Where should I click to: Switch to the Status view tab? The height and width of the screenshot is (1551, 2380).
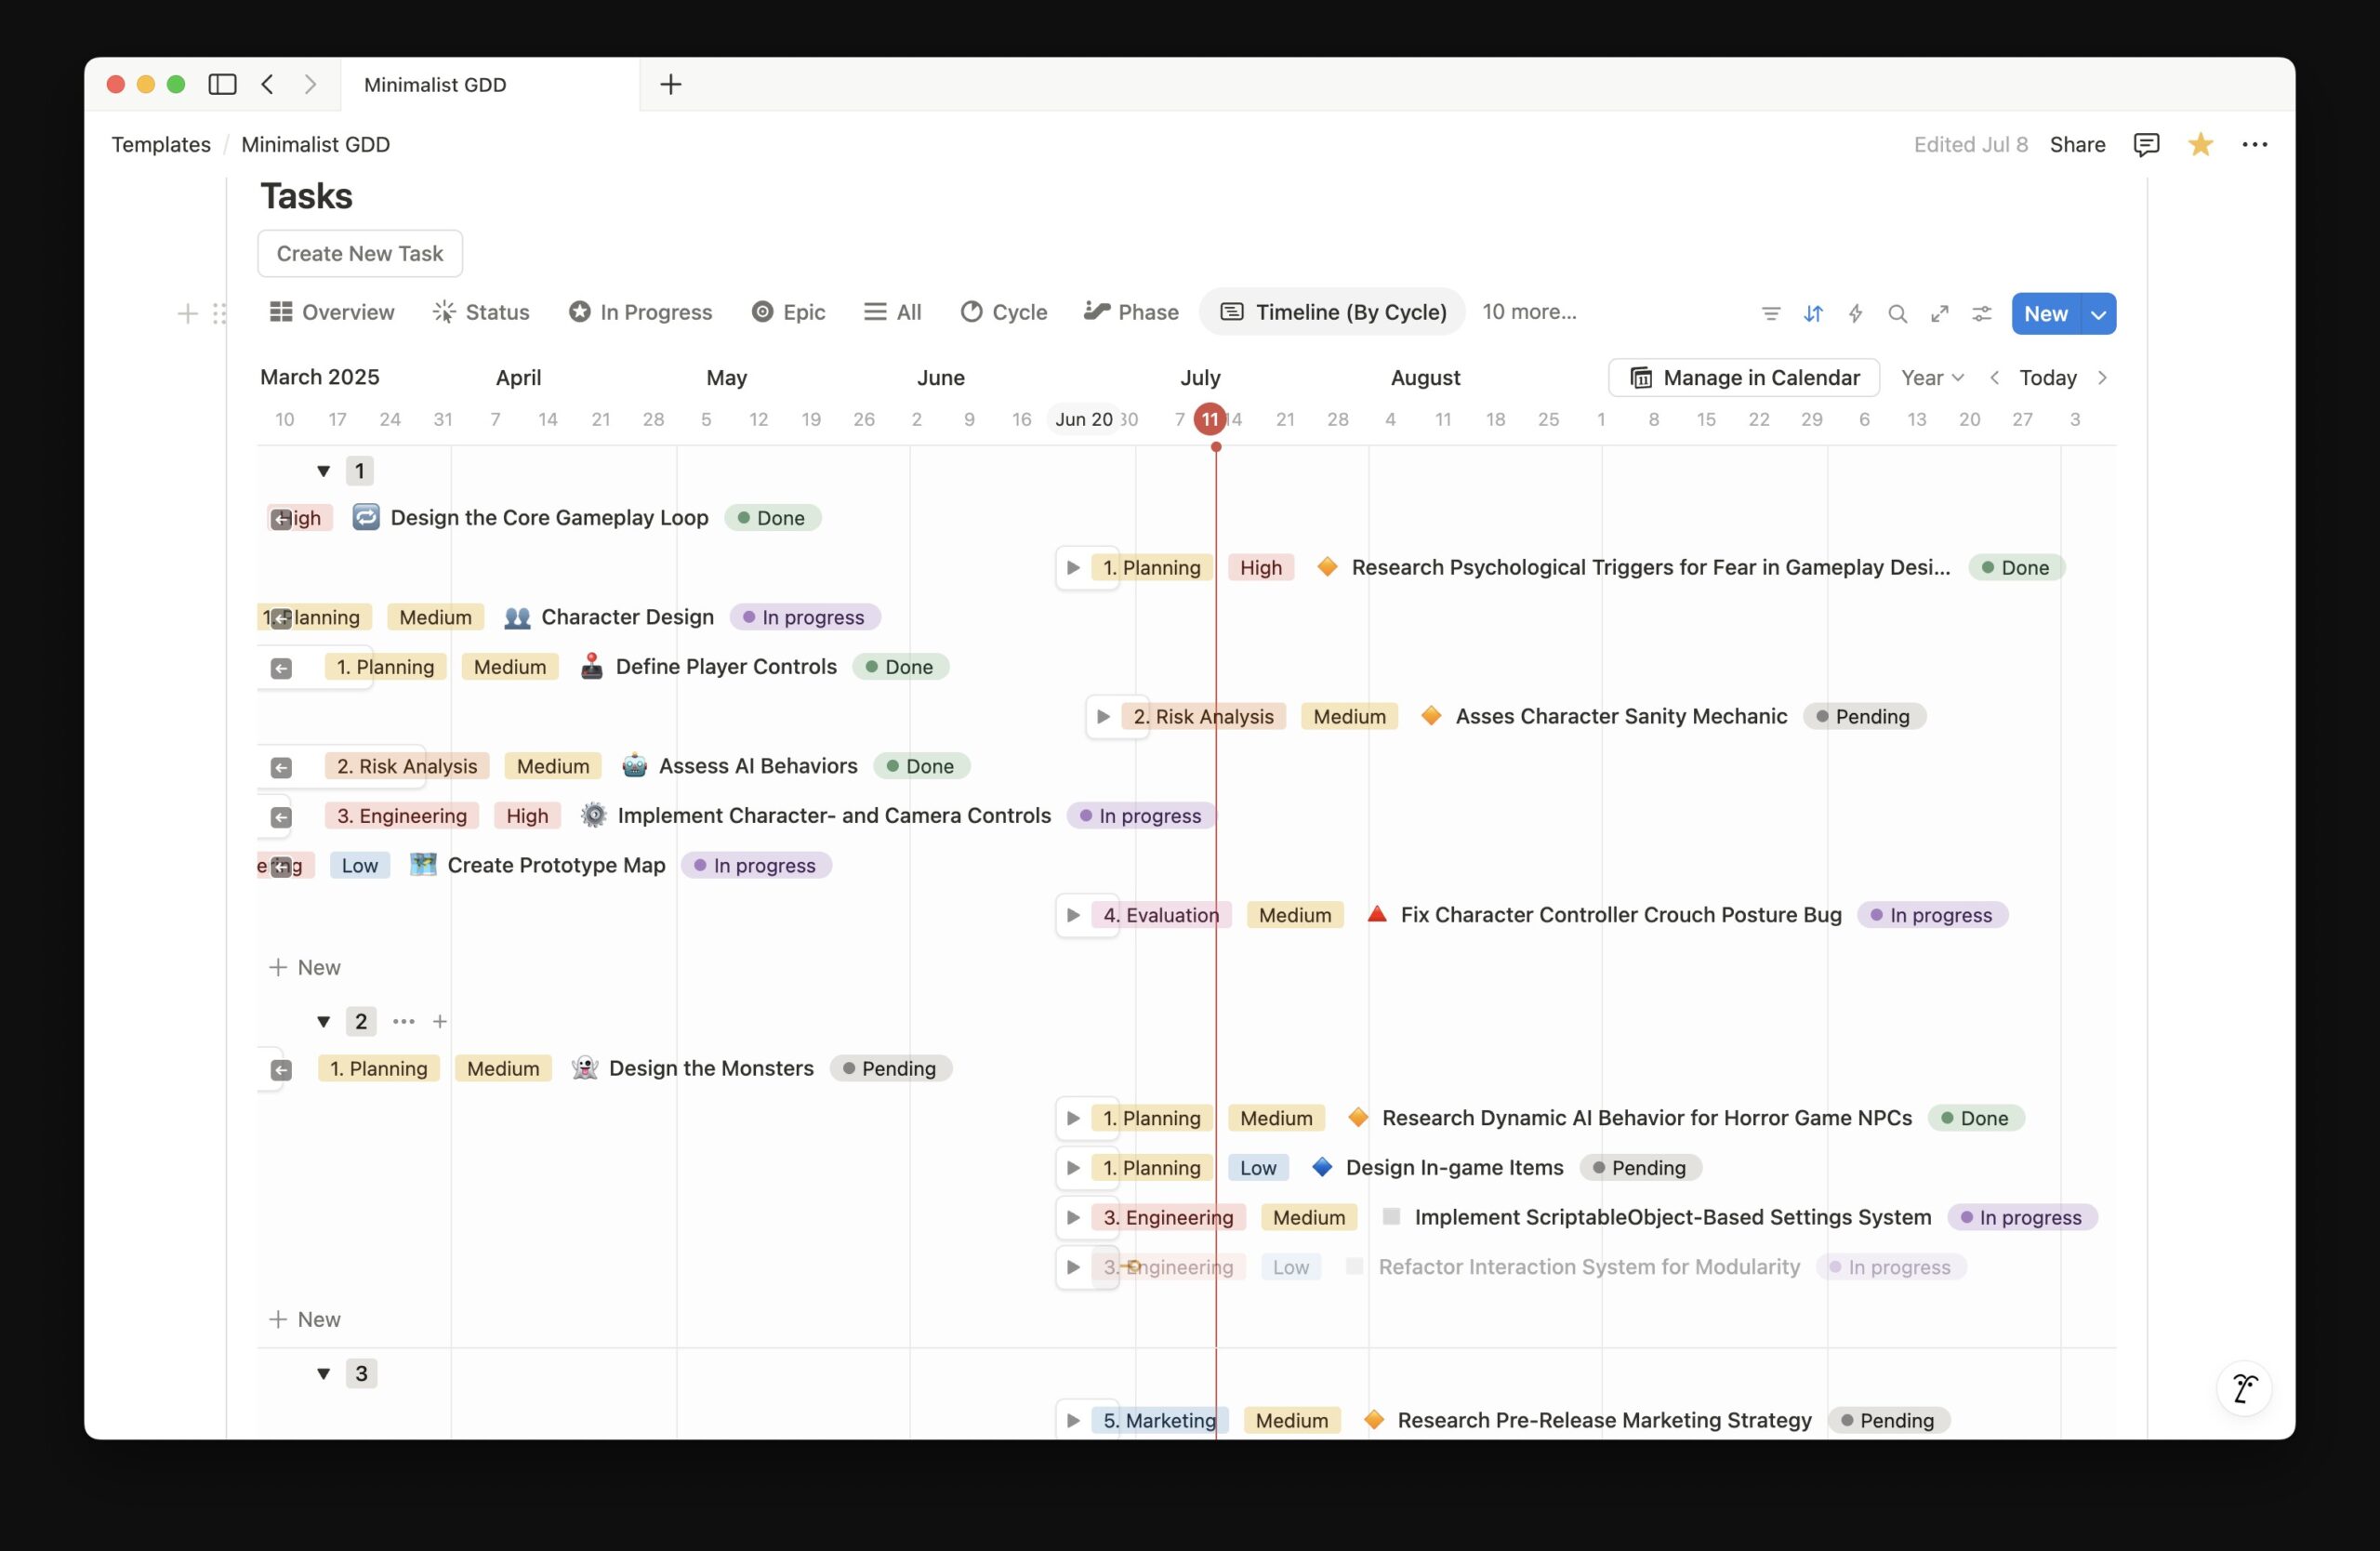click(481, 312)
